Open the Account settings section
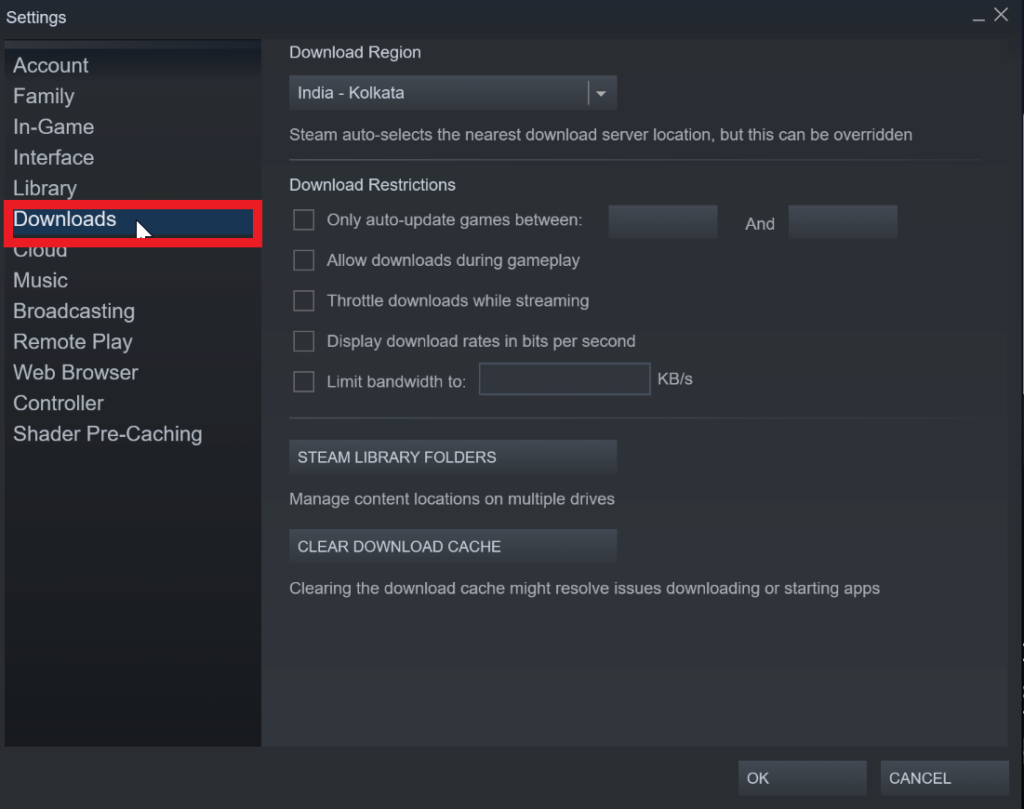Viewport: 1024px width, 809px height. pos(50,65)
